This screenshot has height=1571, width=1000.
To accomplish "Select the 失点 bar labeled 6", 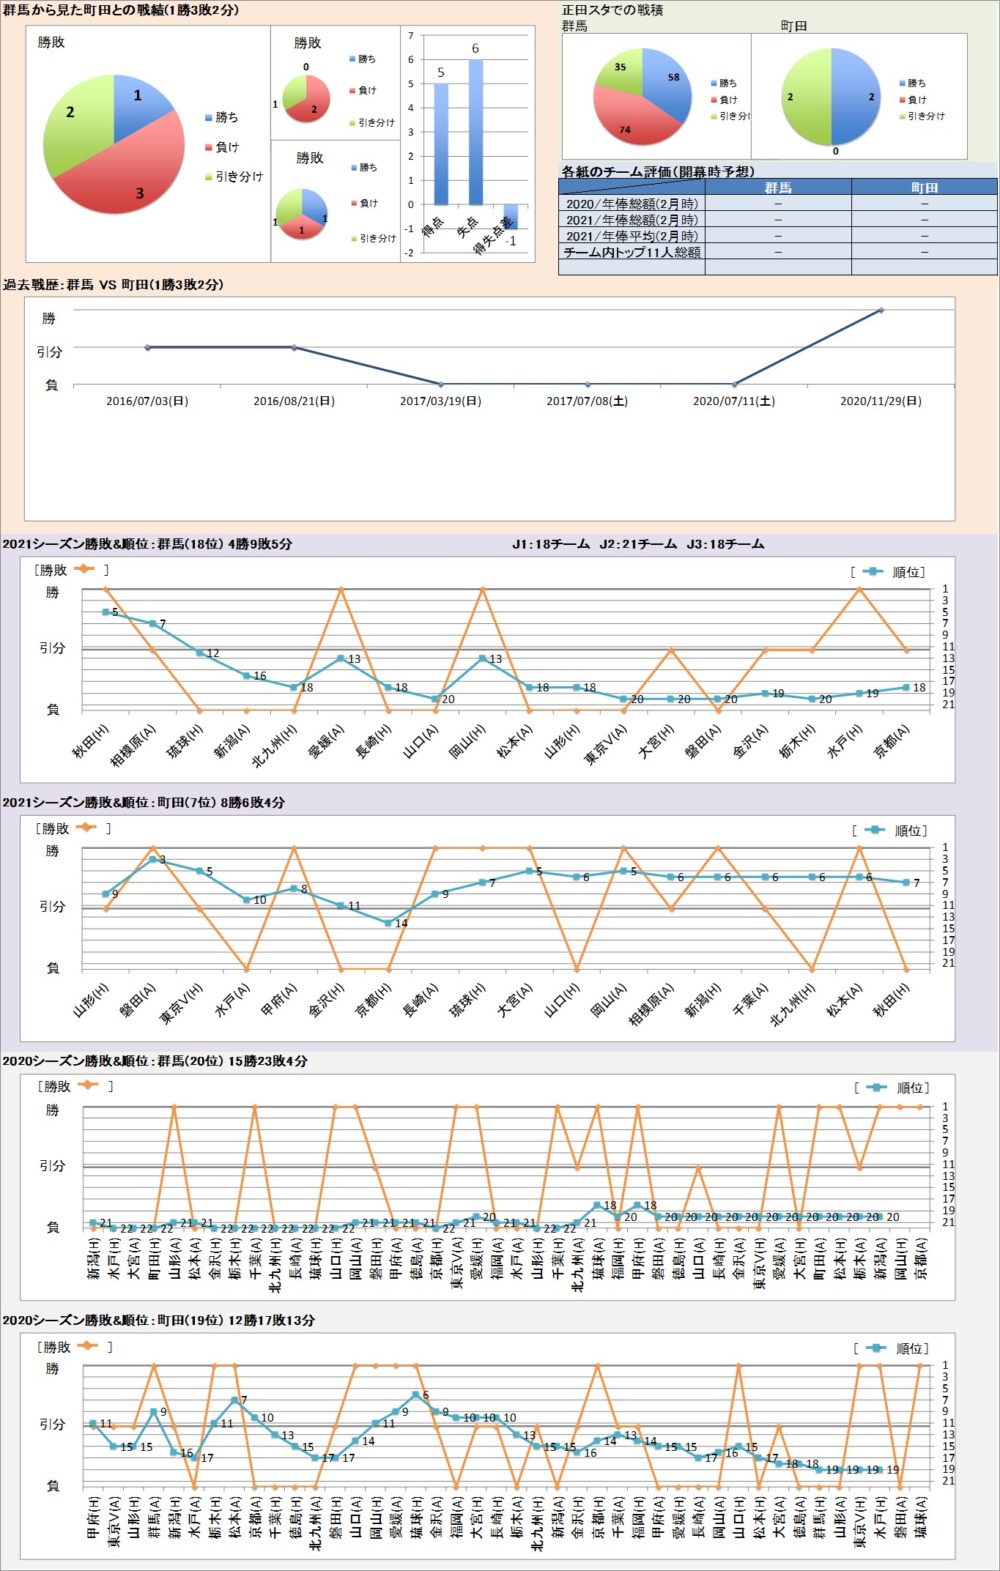I will click(x=475, y=132).
